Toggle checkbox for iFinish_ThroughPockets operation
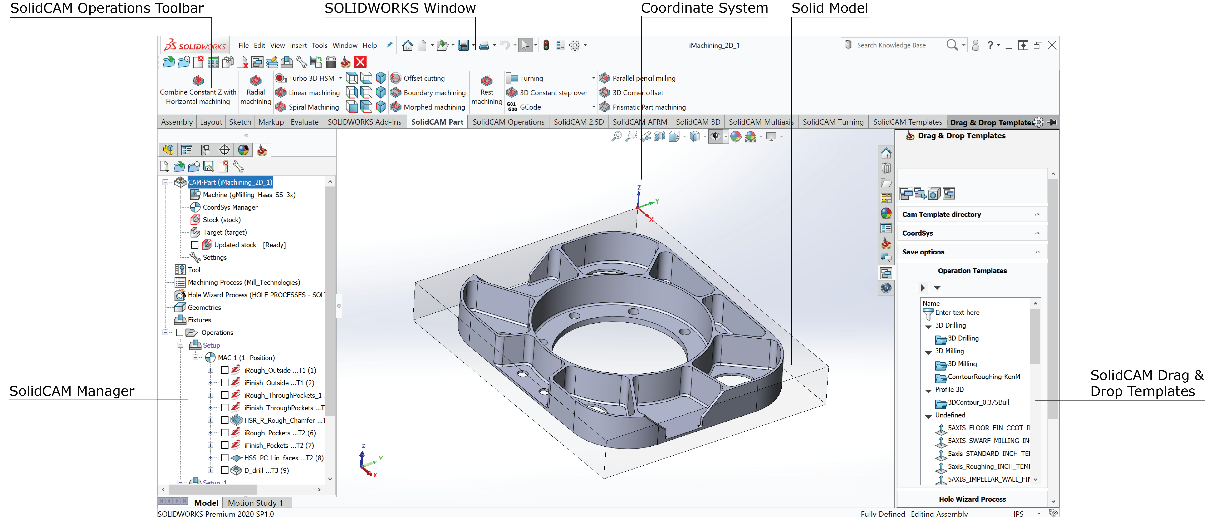1217x523 pixels. tap(224, 407)
